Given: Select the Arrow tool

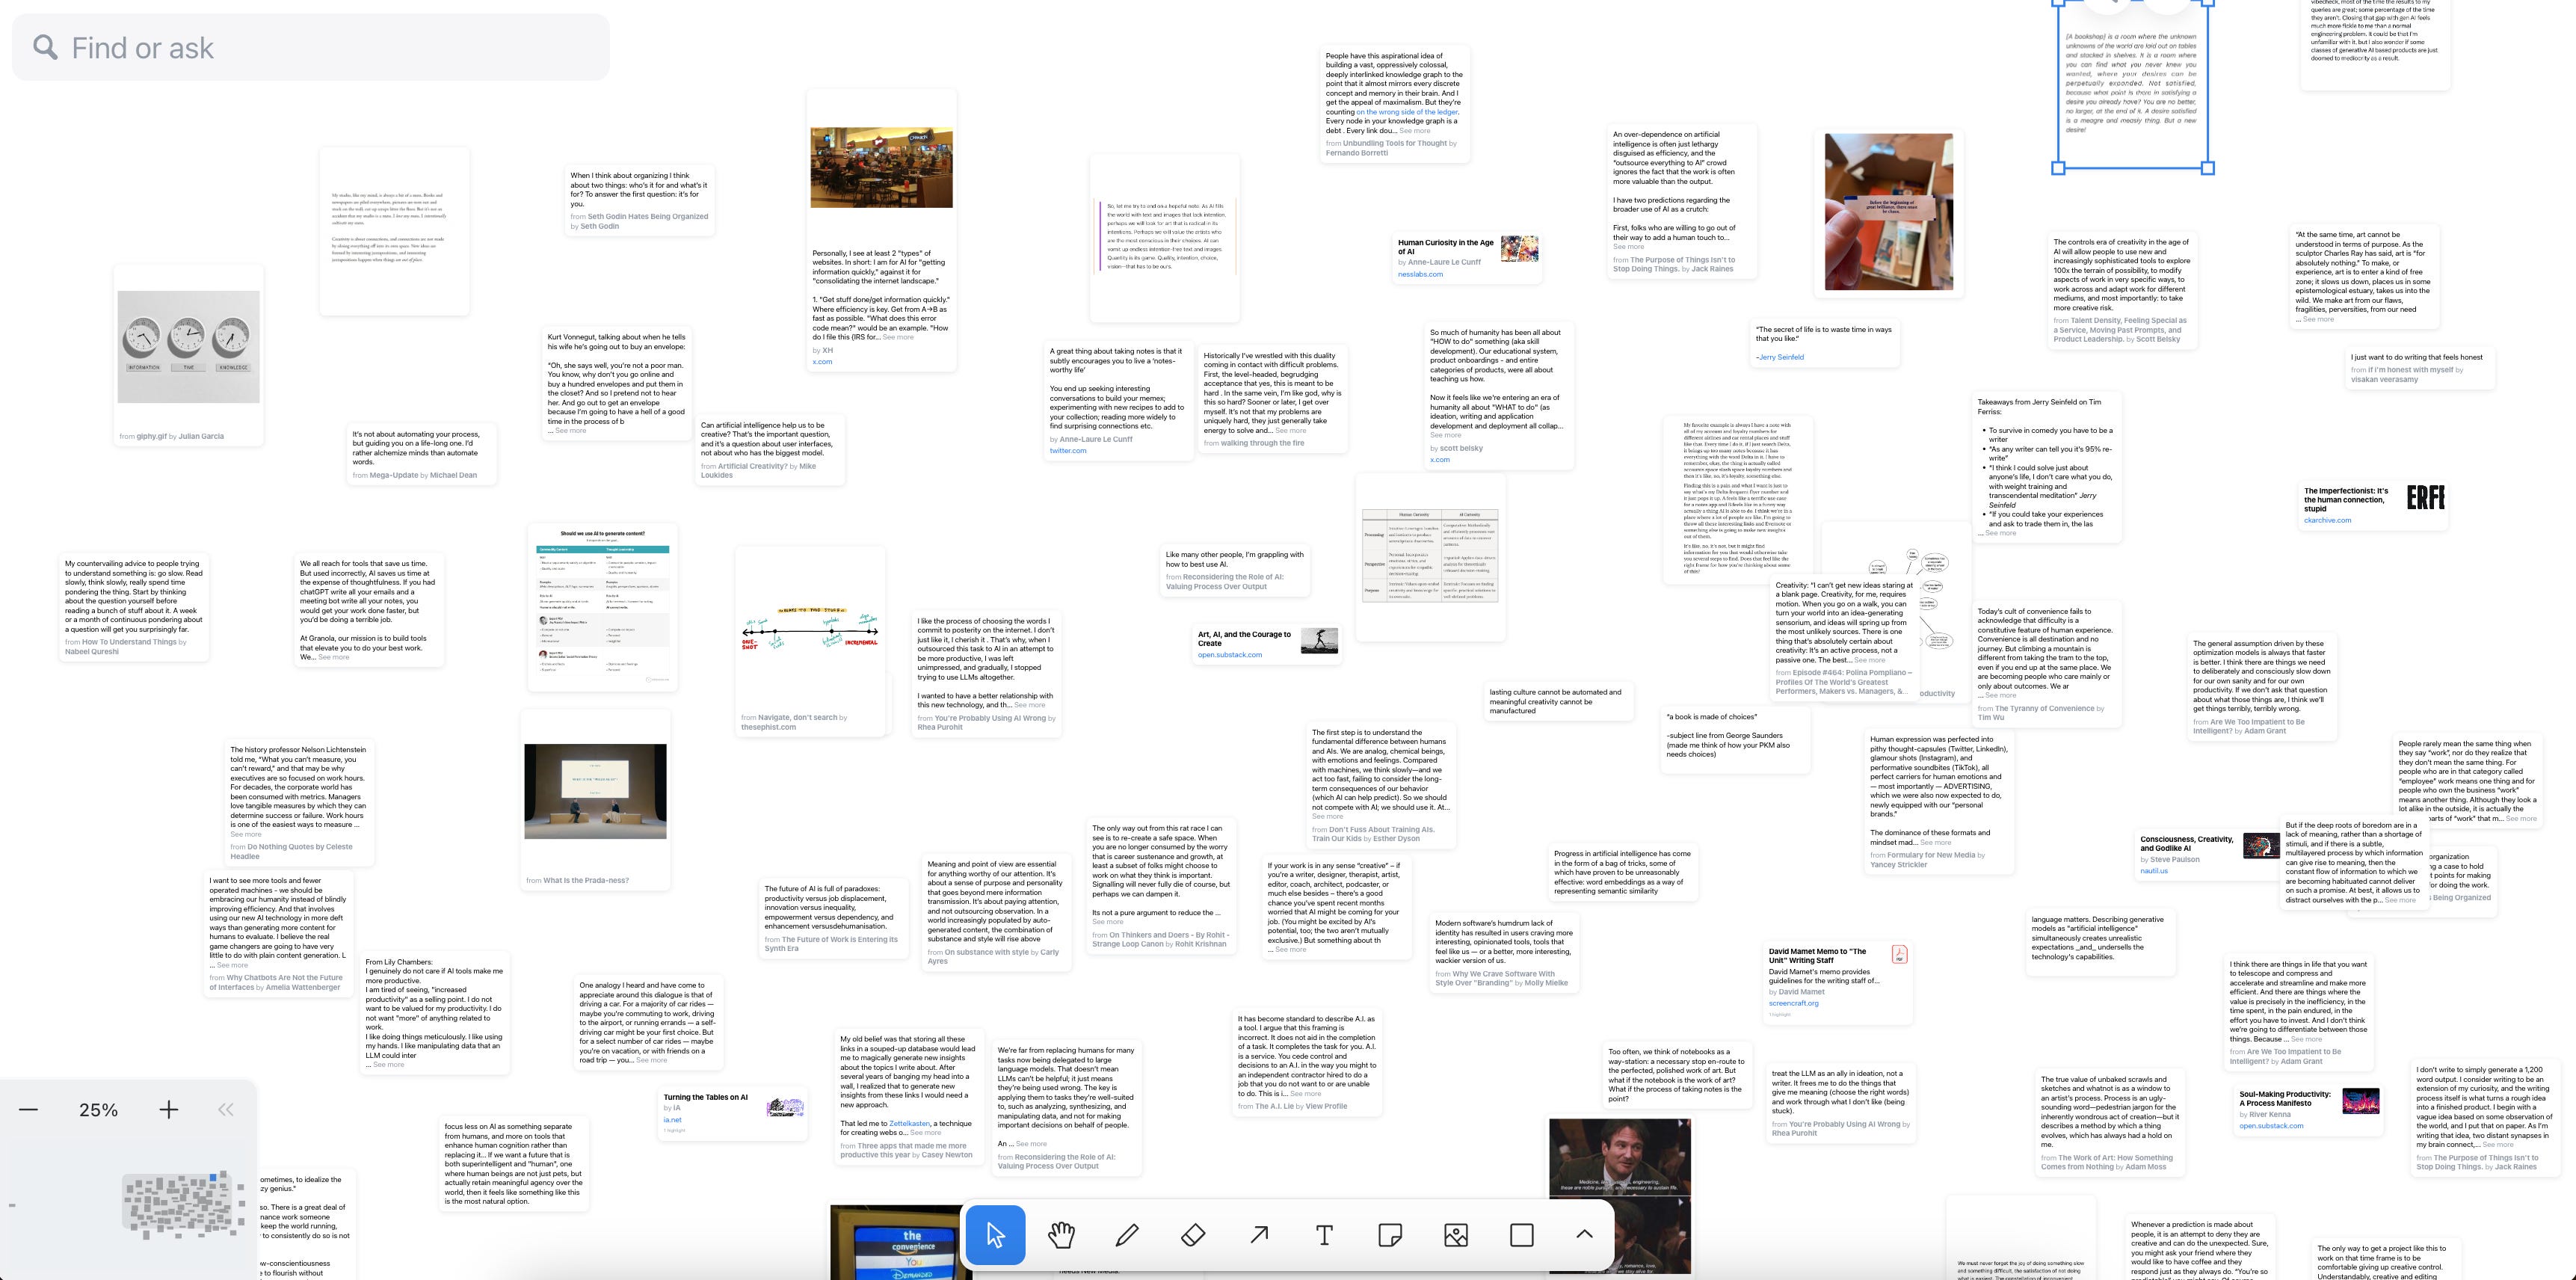Looking at the screenshot, I should (x=1259, y=1235).
